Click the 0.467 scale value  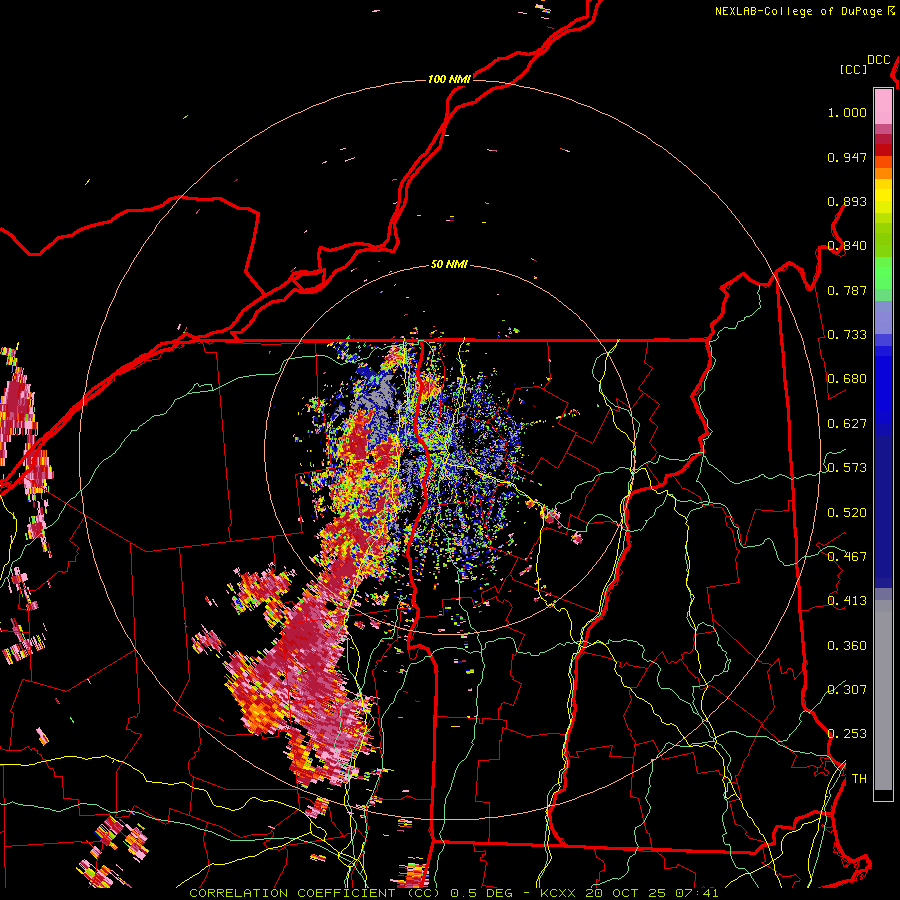coord(847,557)
